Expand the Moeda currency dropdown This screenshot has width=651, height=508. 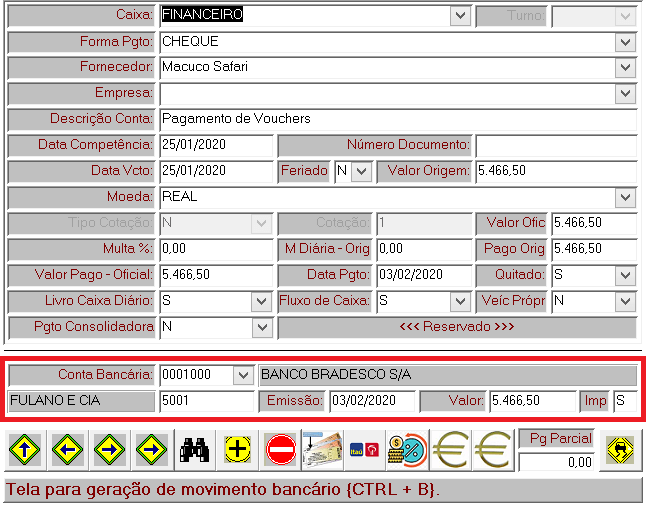click(x=626, y=197)
